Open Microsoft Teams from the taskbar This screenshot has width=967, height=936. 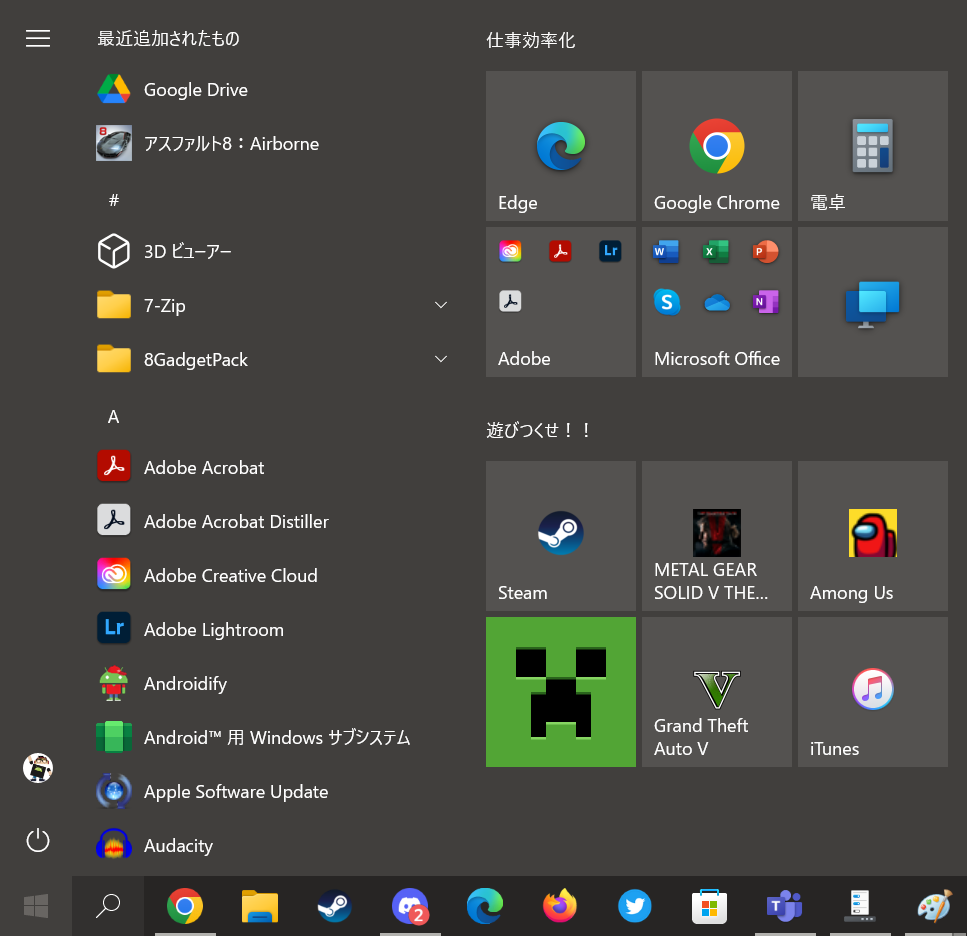(x=785, y=906)
